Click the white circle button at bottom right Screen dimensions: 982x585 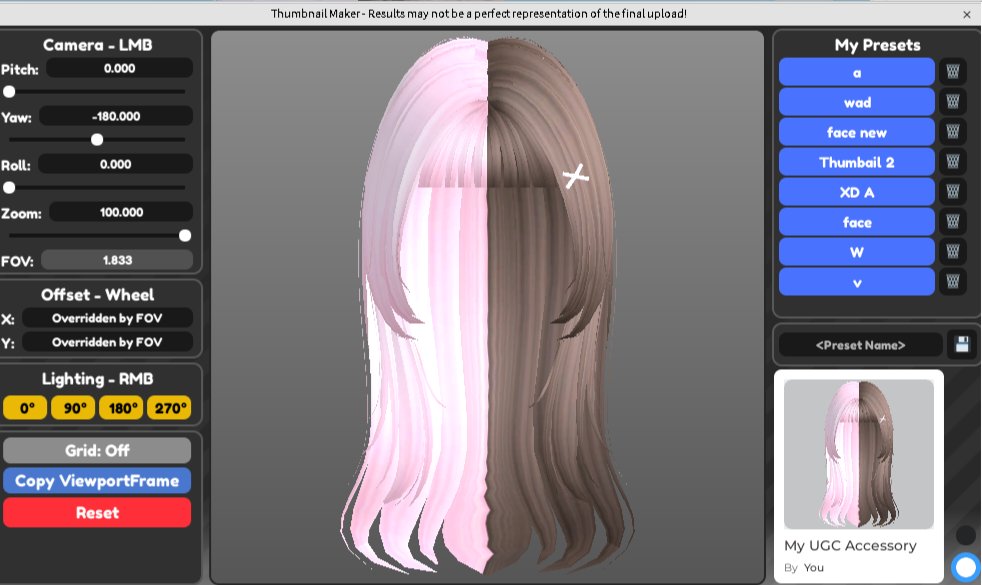click(x=966, y=567)
